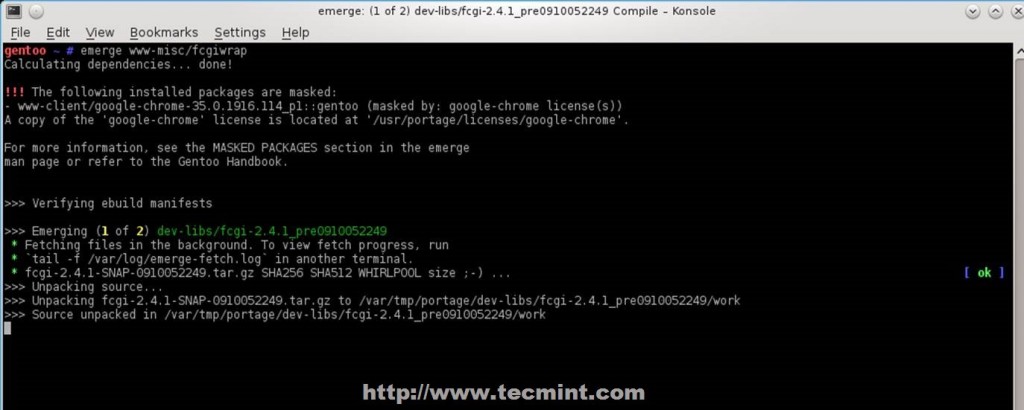The height and width of the screenshot is (410, 1024).
Task: Click the terminal's vertical scrollbar track
Action: point(1019,233)
